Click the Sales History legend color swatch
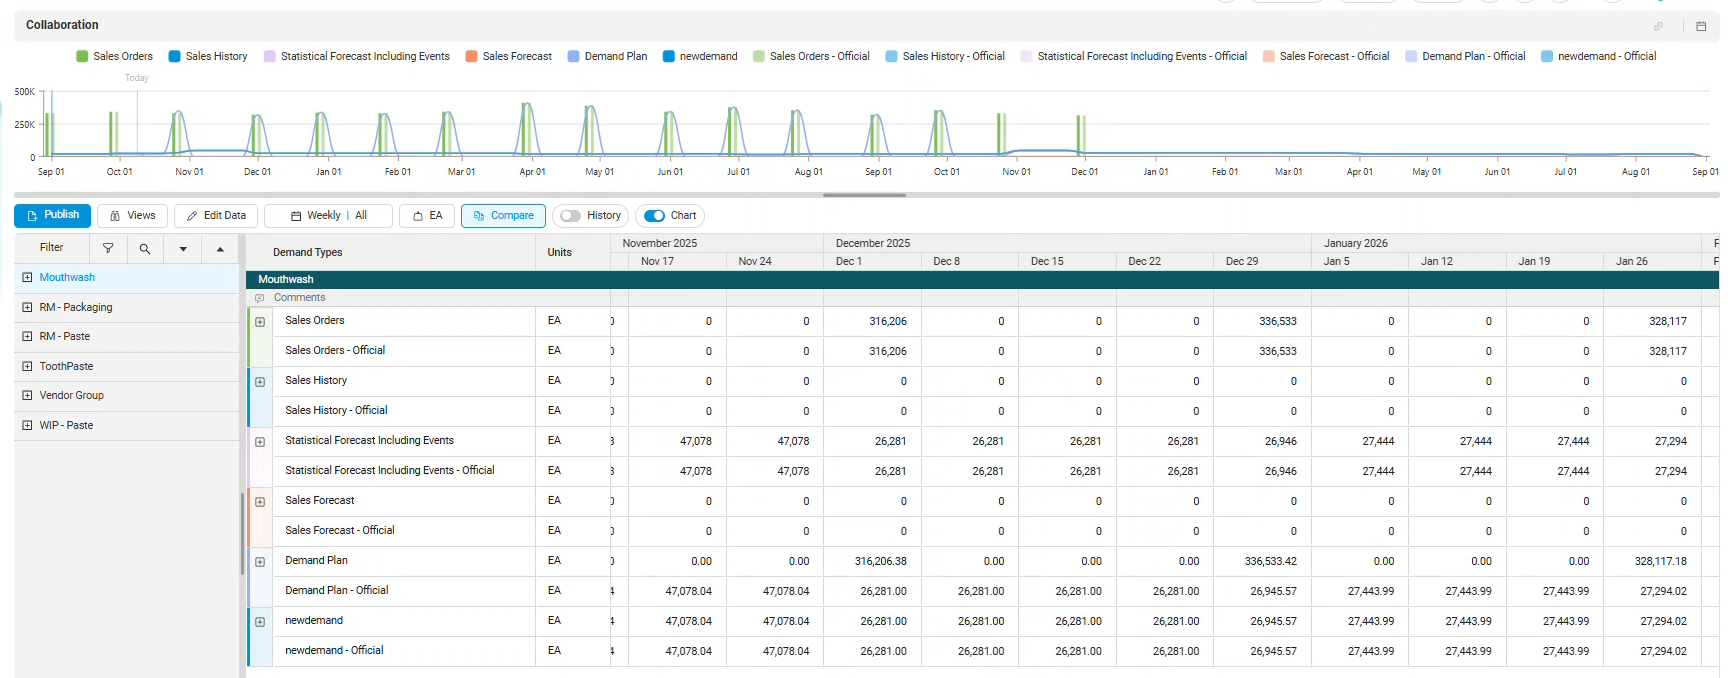 [175, 57]
